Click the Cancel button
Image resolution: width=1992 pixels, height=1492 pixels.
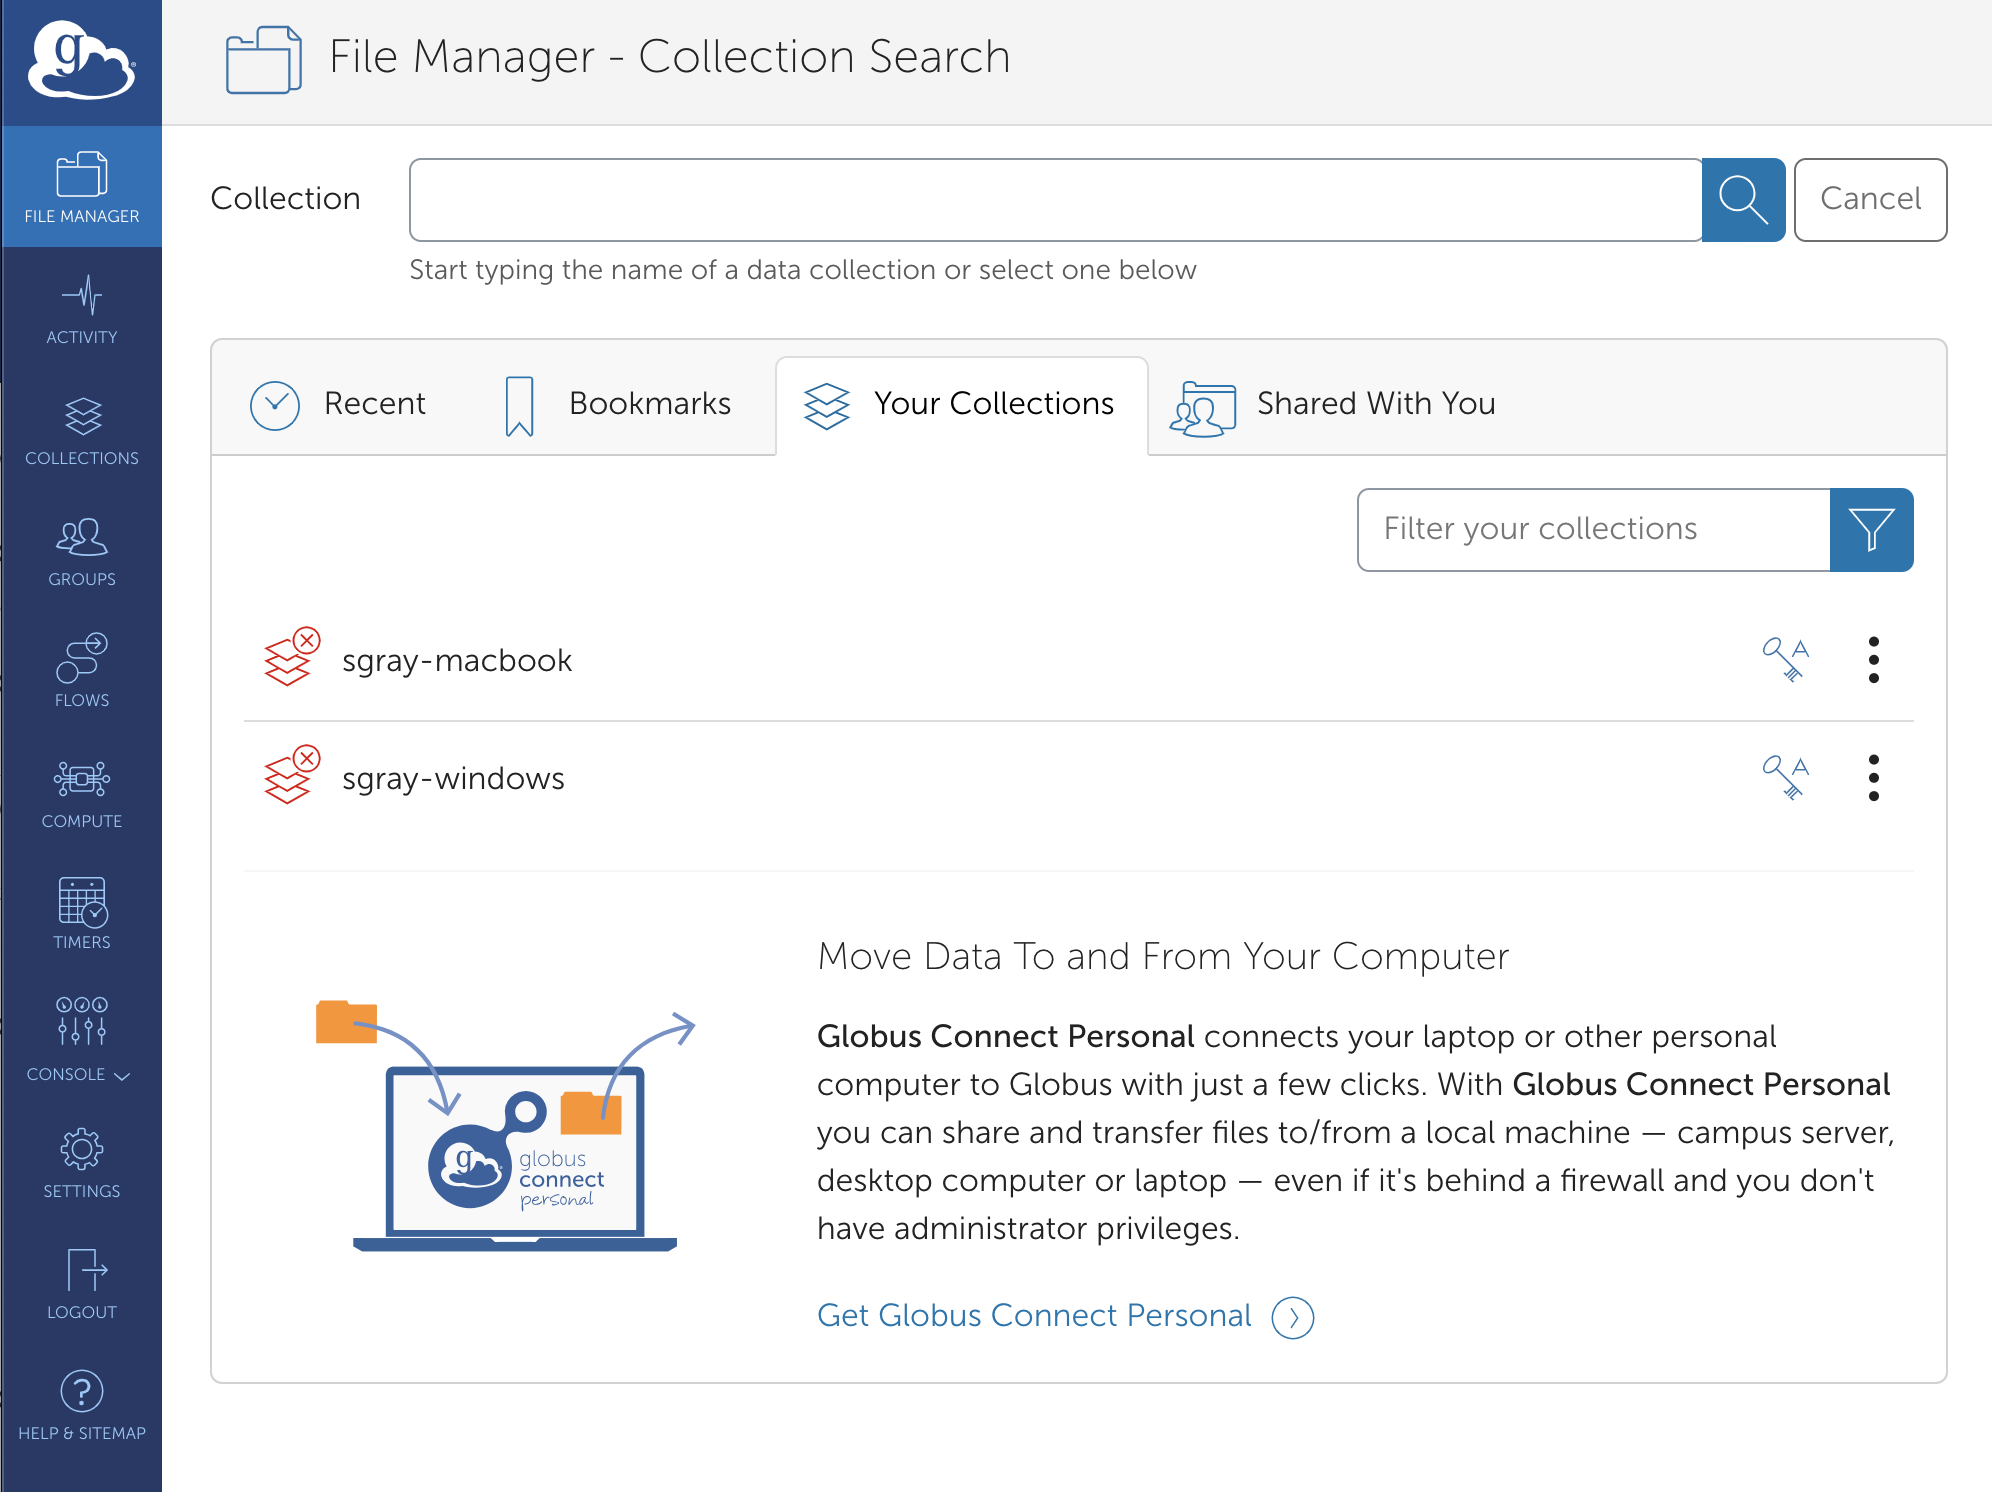[1870, 199]
